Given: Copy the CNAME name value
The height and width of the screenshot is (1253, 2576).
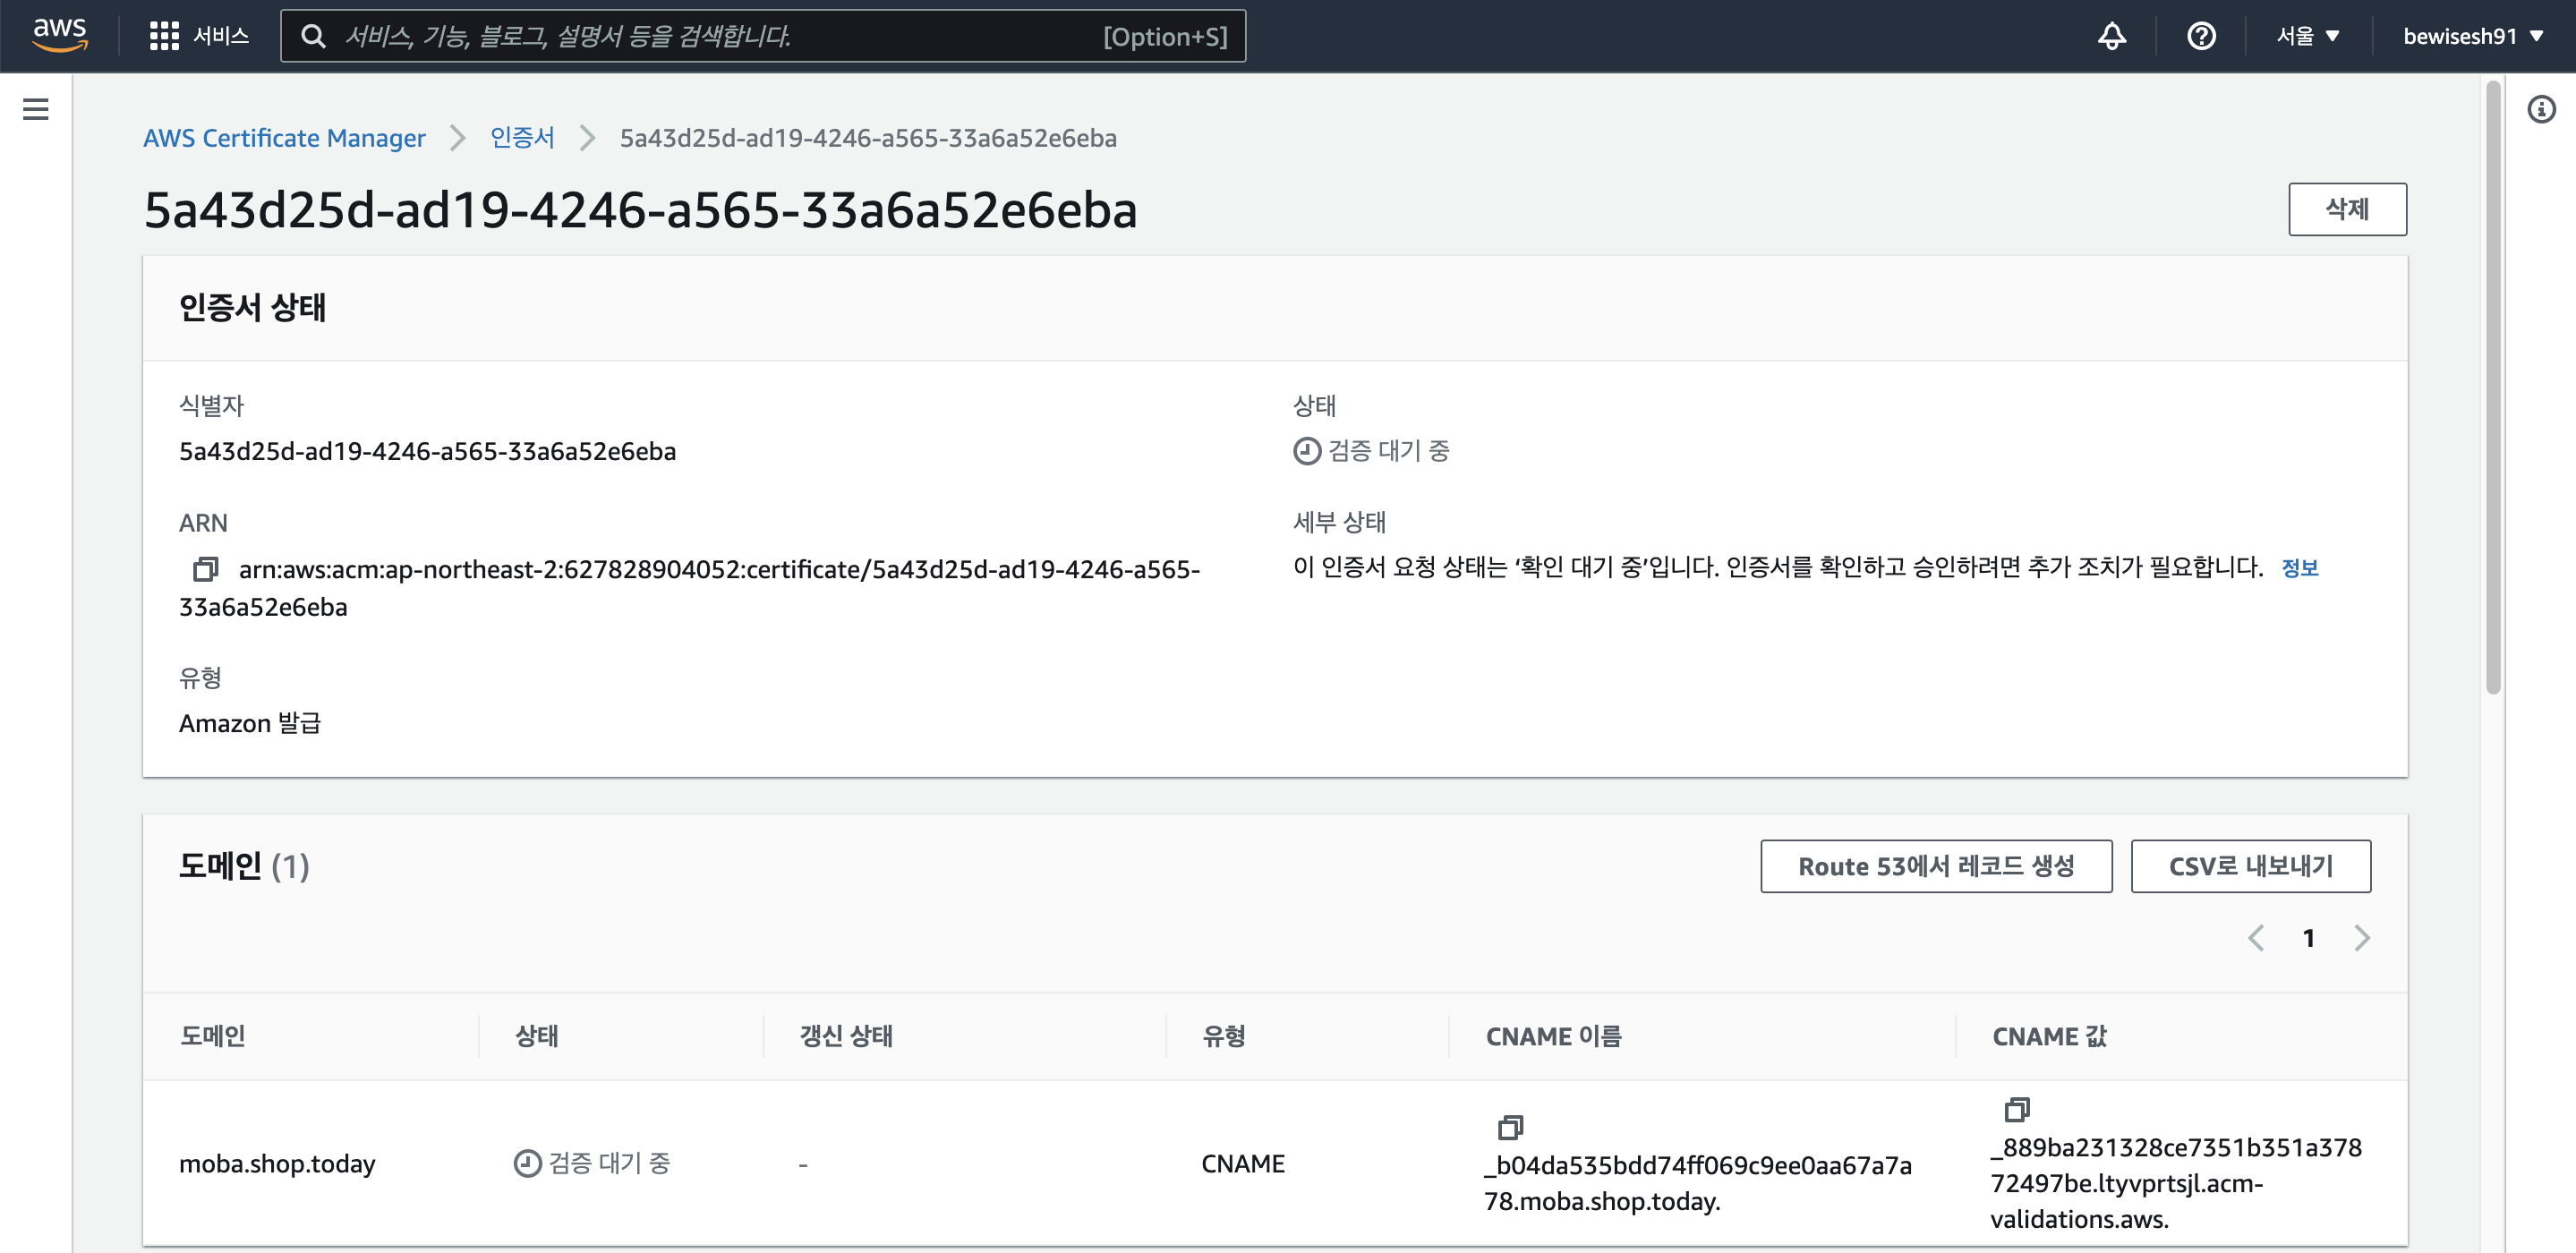Looking at the screenshot, I should coord(1510,1127).
